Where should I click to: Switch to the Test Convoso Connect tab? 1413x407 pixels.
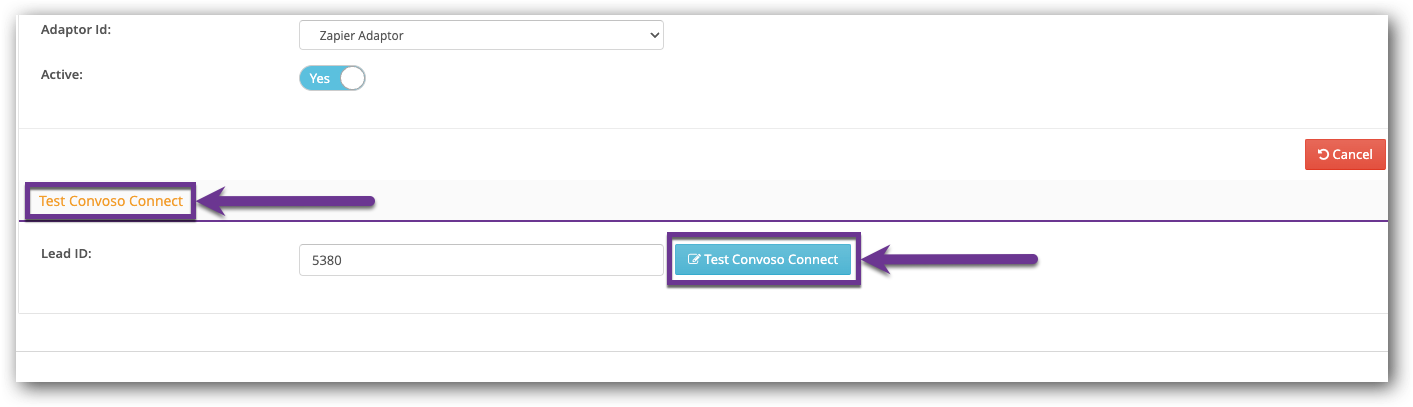tap(111, 201)
